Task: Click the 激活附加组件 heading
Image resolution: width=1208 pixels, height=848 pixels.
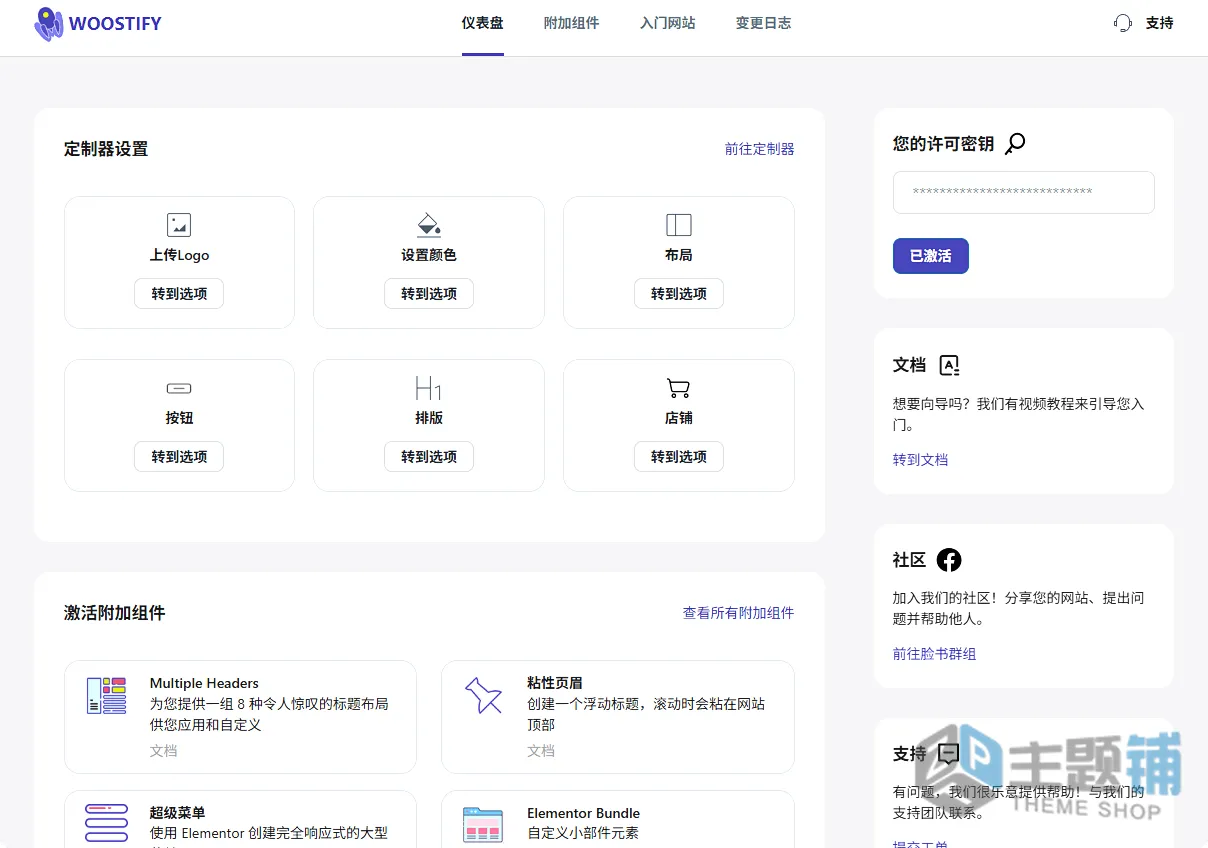Action: pos(115,613)
